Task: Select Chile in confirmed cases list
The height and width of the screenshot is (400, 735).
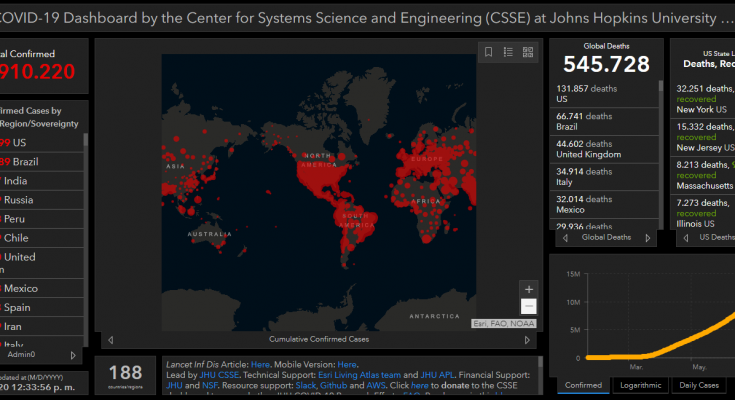Action: point(42,238)
